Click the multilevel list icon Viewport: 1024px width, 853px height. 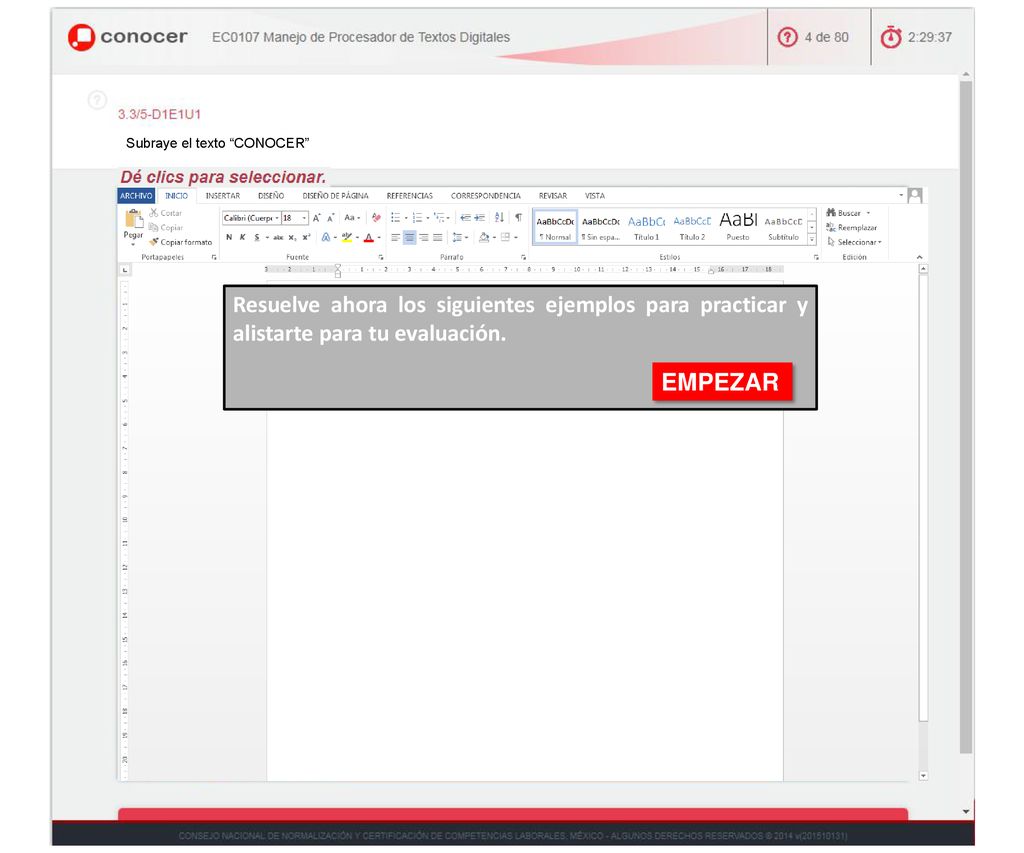click(440, 218)
